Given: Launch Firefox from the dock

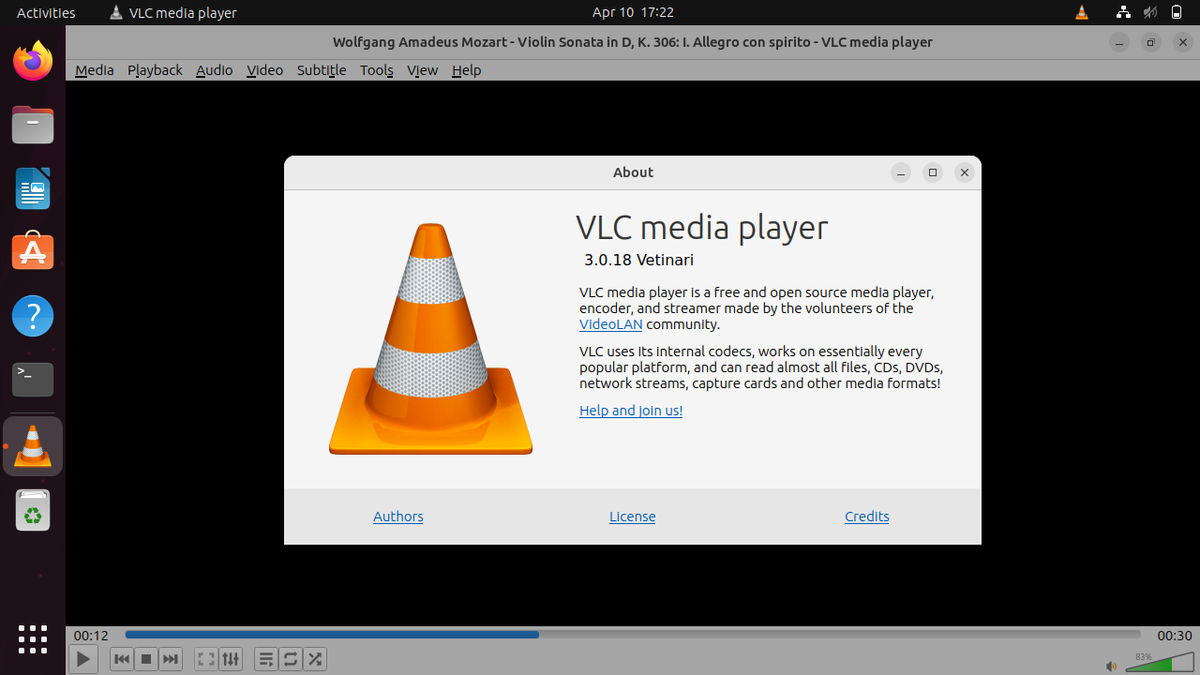Looking at the screenshot, I should point(32,60).
